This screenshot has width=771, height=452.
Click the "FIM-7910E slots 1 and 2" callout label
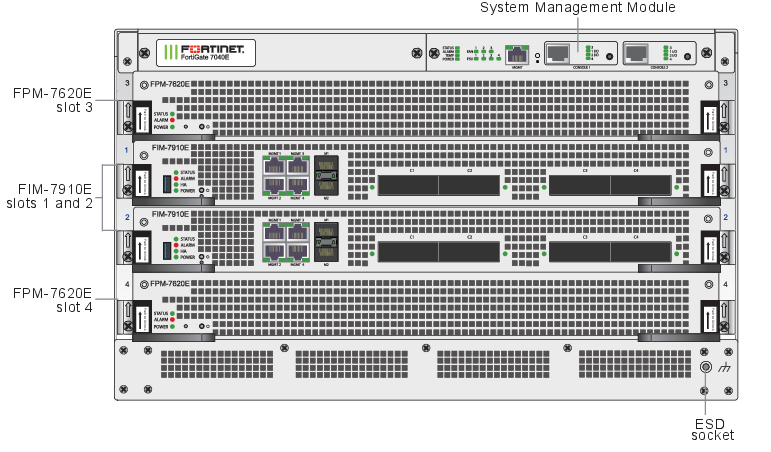click(x=49, y=196)
